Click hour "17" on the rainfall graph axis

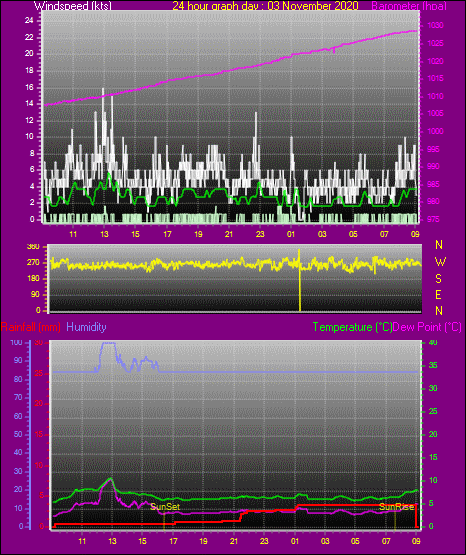(x=173, y=541)
